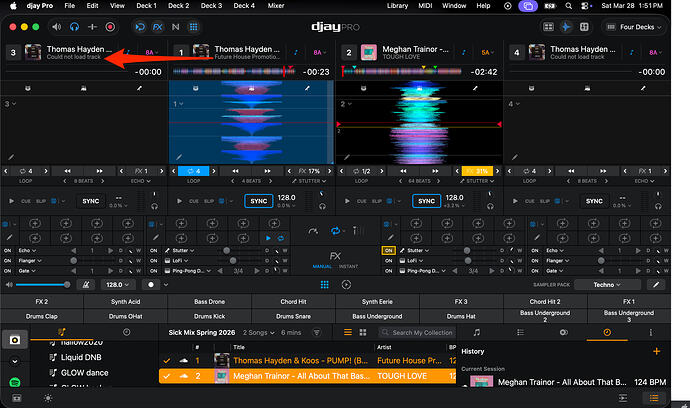
Task: Open Control Center in the menu bar
Action: (x=585, y=6)
